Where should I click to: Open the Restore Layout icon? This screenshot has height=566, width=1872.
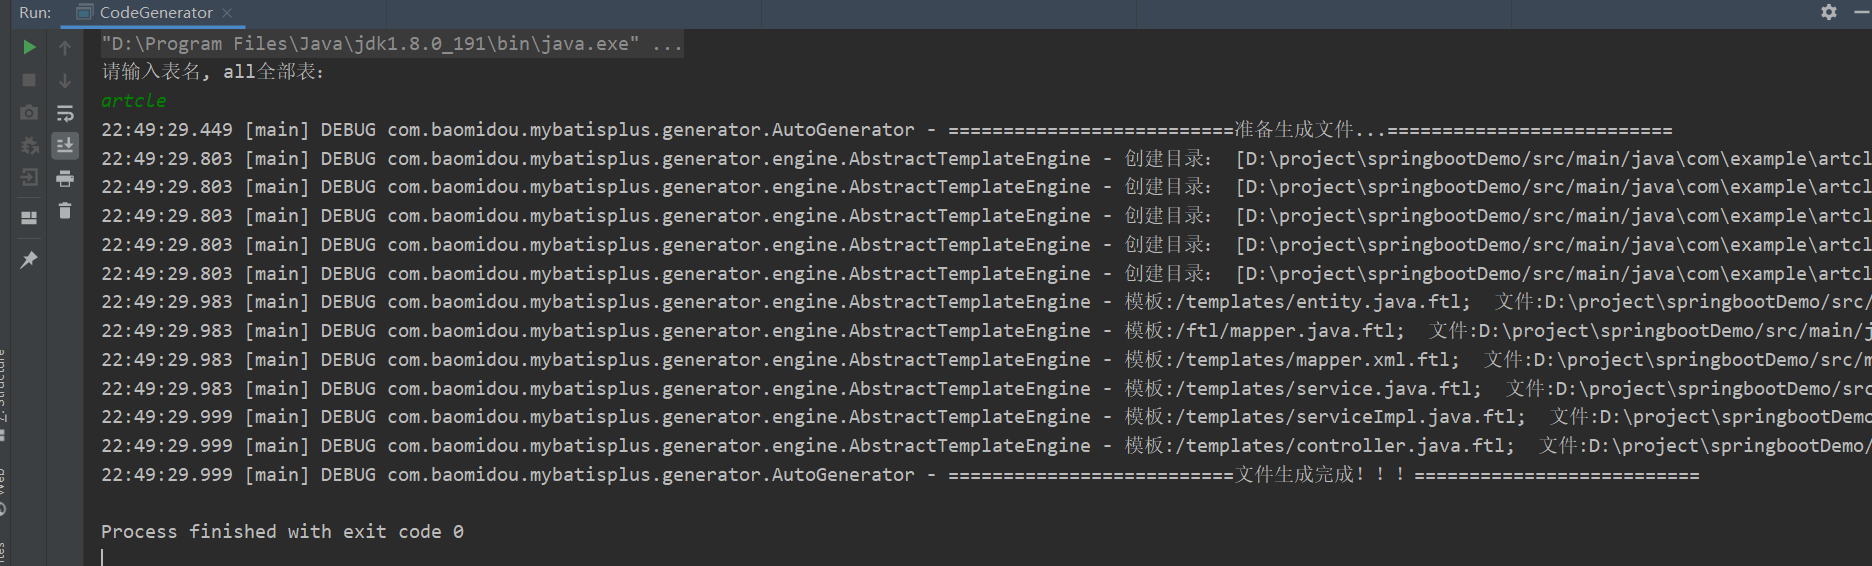pos(29,217)
